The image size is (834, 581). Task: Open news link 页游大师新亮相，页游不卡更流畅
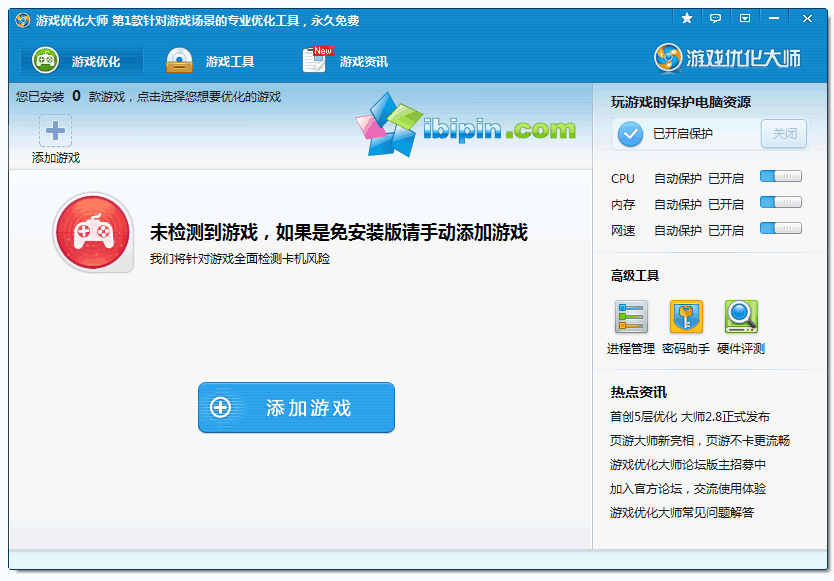699,441
